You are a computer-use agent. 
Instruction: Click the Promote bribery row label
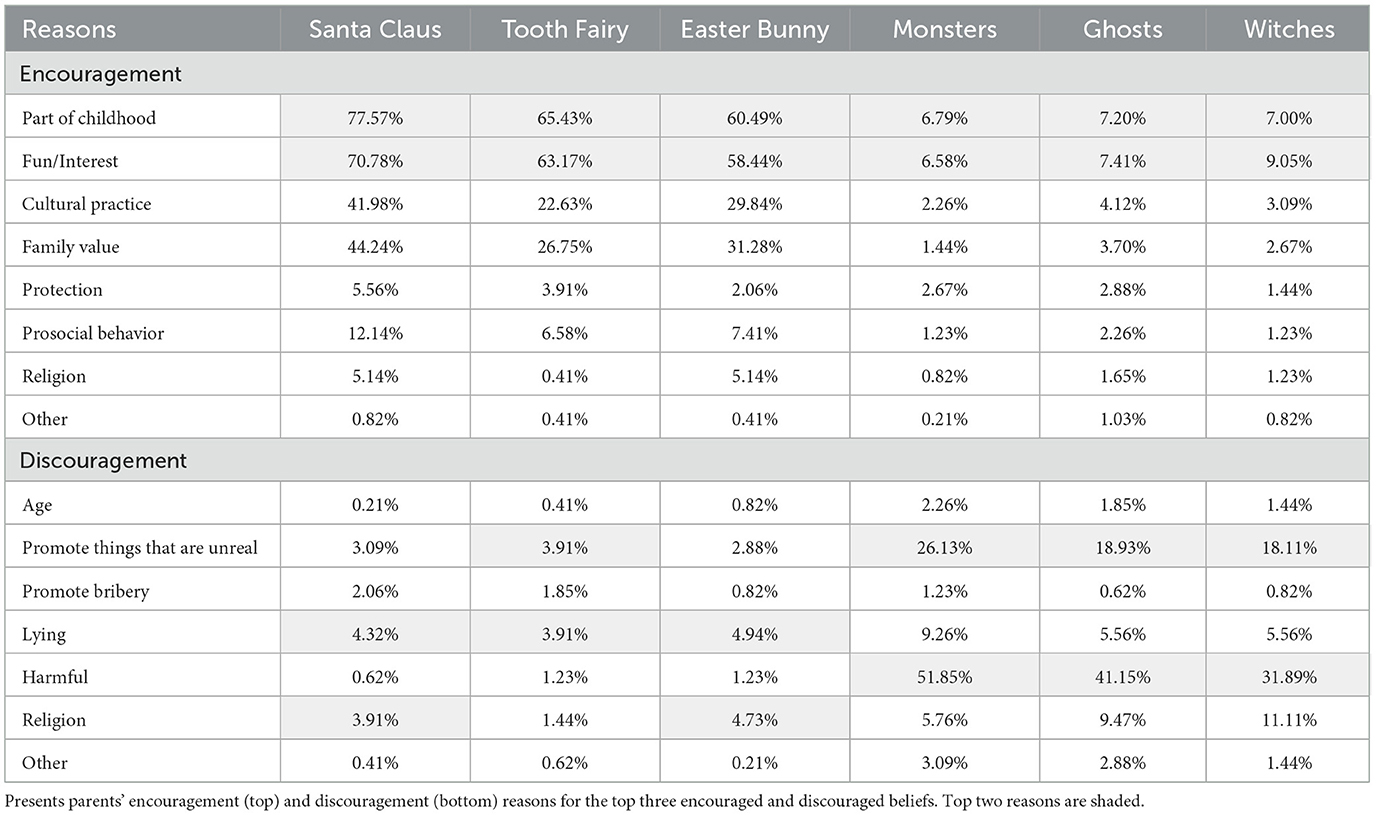[x=86, y=591]
